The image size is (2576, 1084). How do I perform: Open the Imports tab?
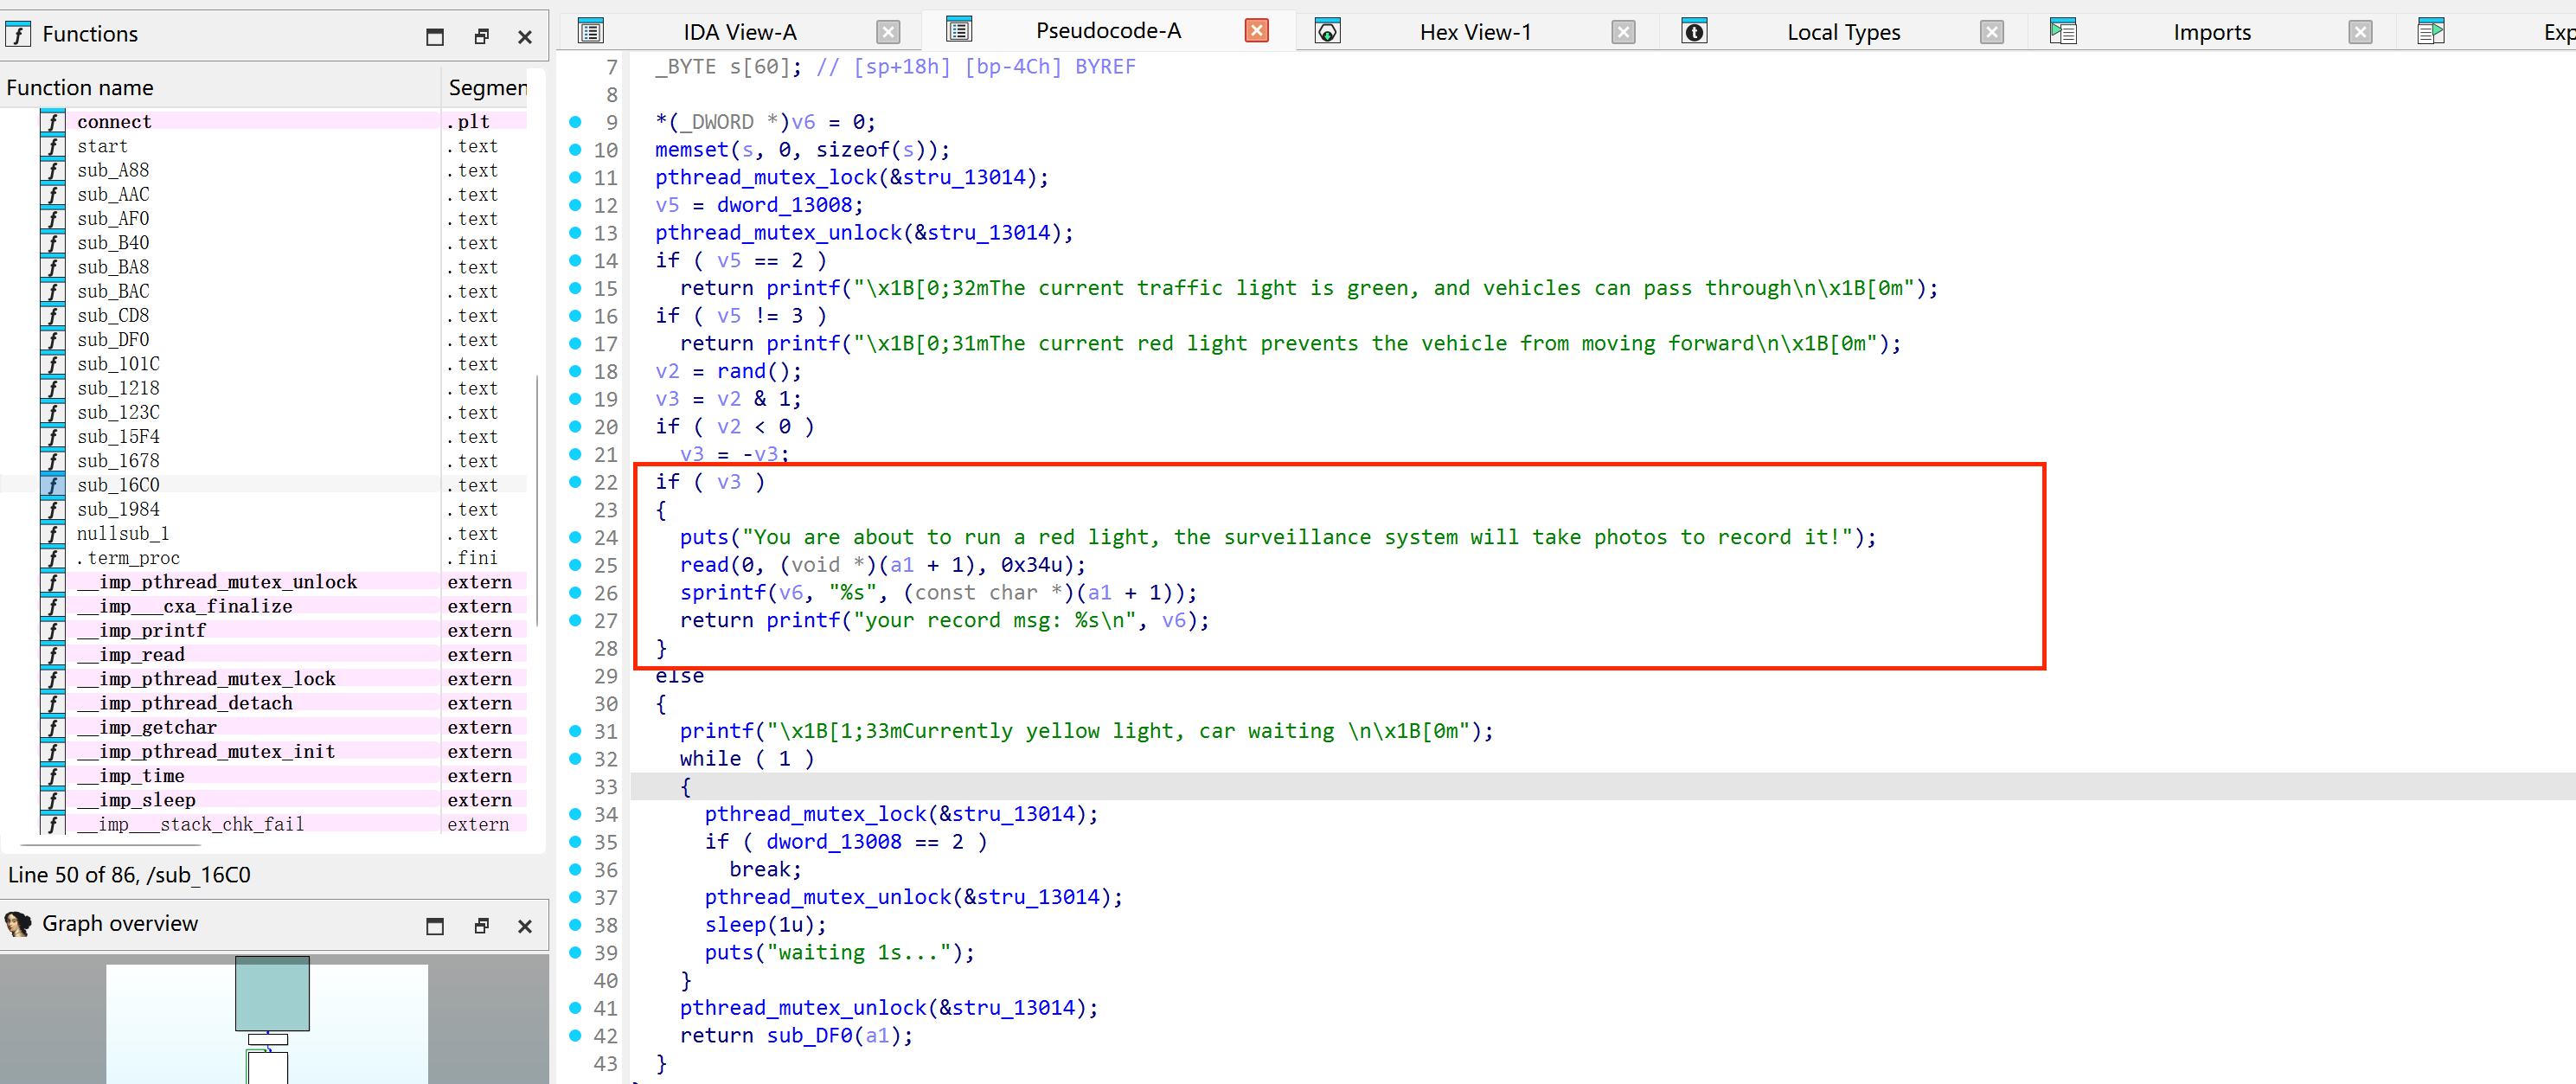click(2211, 32)
